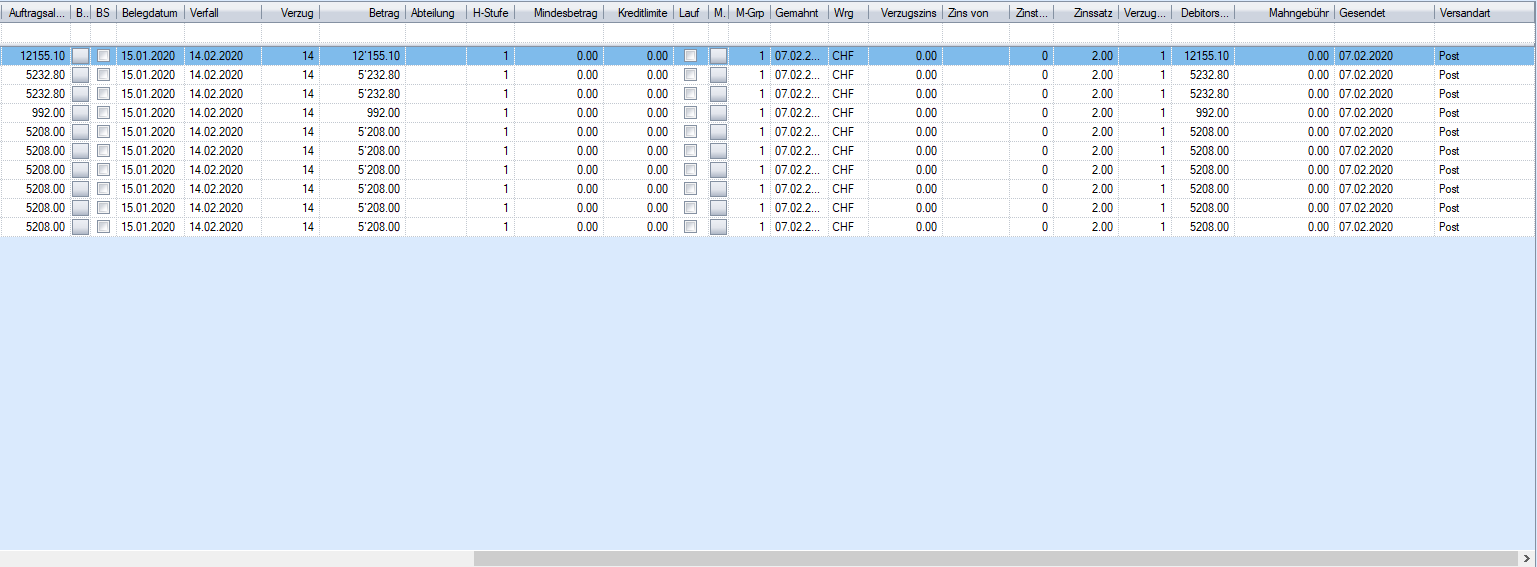The image size is (1537, 567).
Task: Sort by the Gemahnt column header
Action: point(798,13)
